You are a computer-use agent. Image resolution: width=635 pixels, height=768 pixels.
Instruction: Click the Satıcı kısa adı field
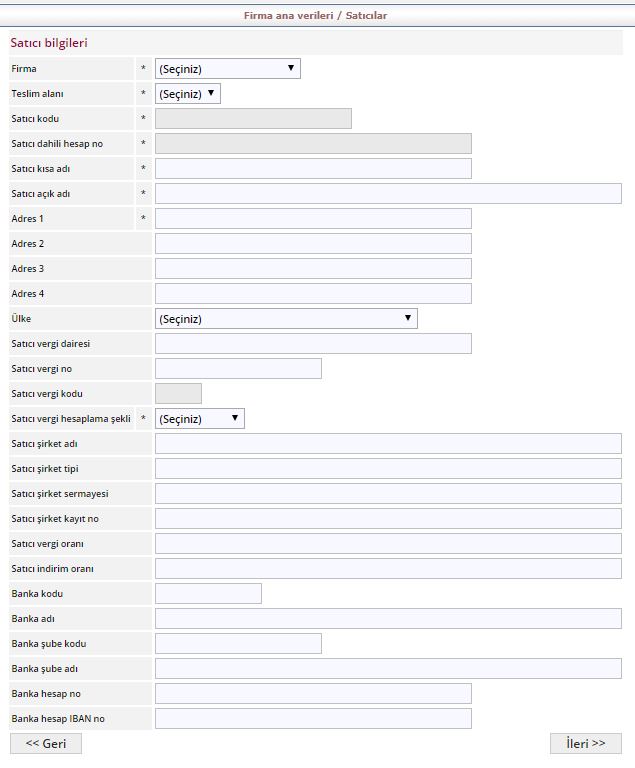(313, 169)
